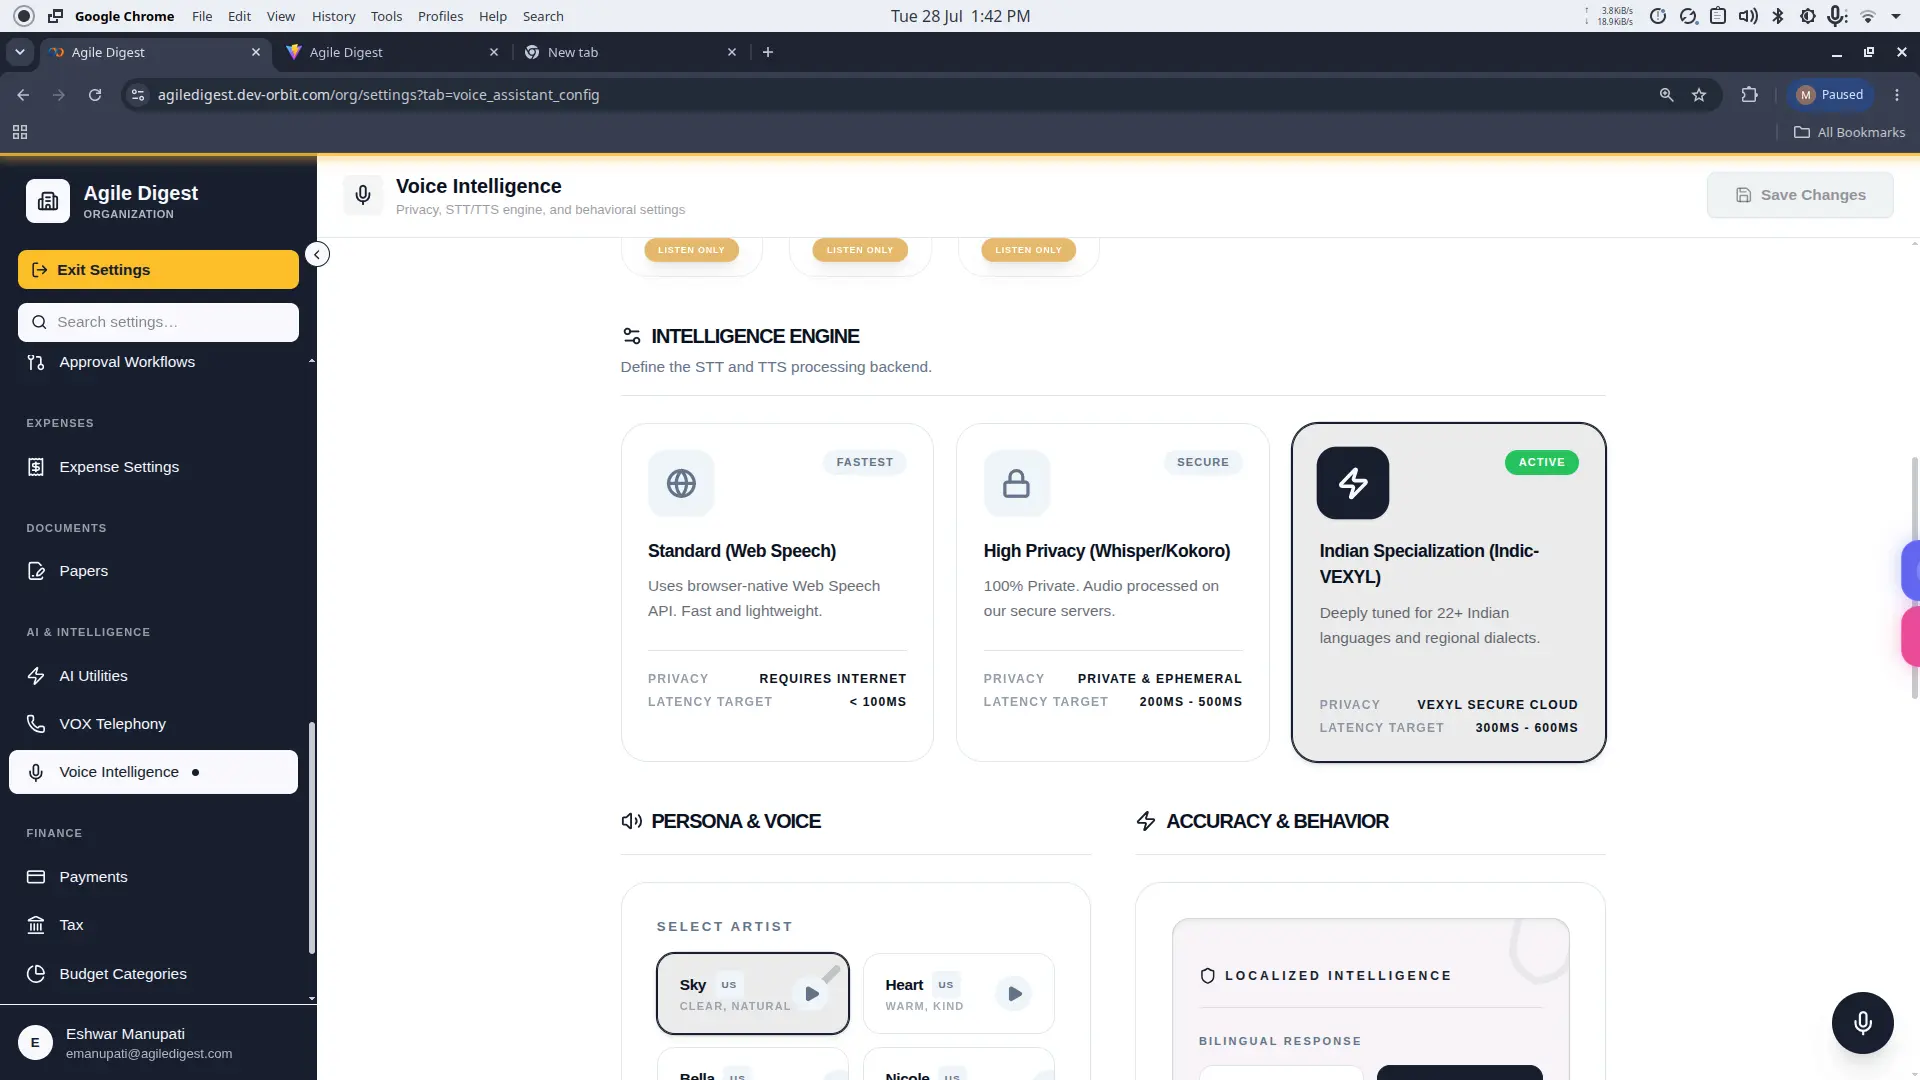The height and width of the screenshot is (1080, 1920).
Task: Click the Accuracy & Behavior lightning icon
Action: click(1146, 821)
